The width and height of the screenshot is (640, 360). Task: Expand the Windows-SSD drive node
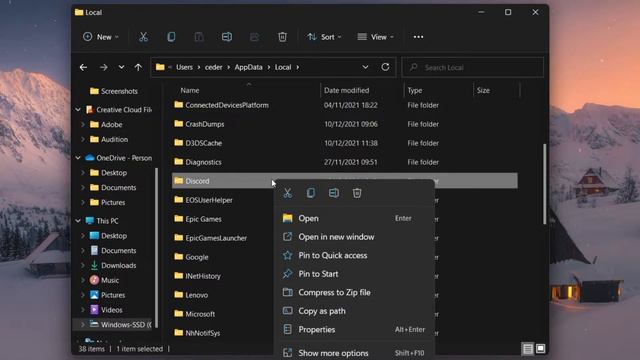pyautogui.click(x=83, y=324)
